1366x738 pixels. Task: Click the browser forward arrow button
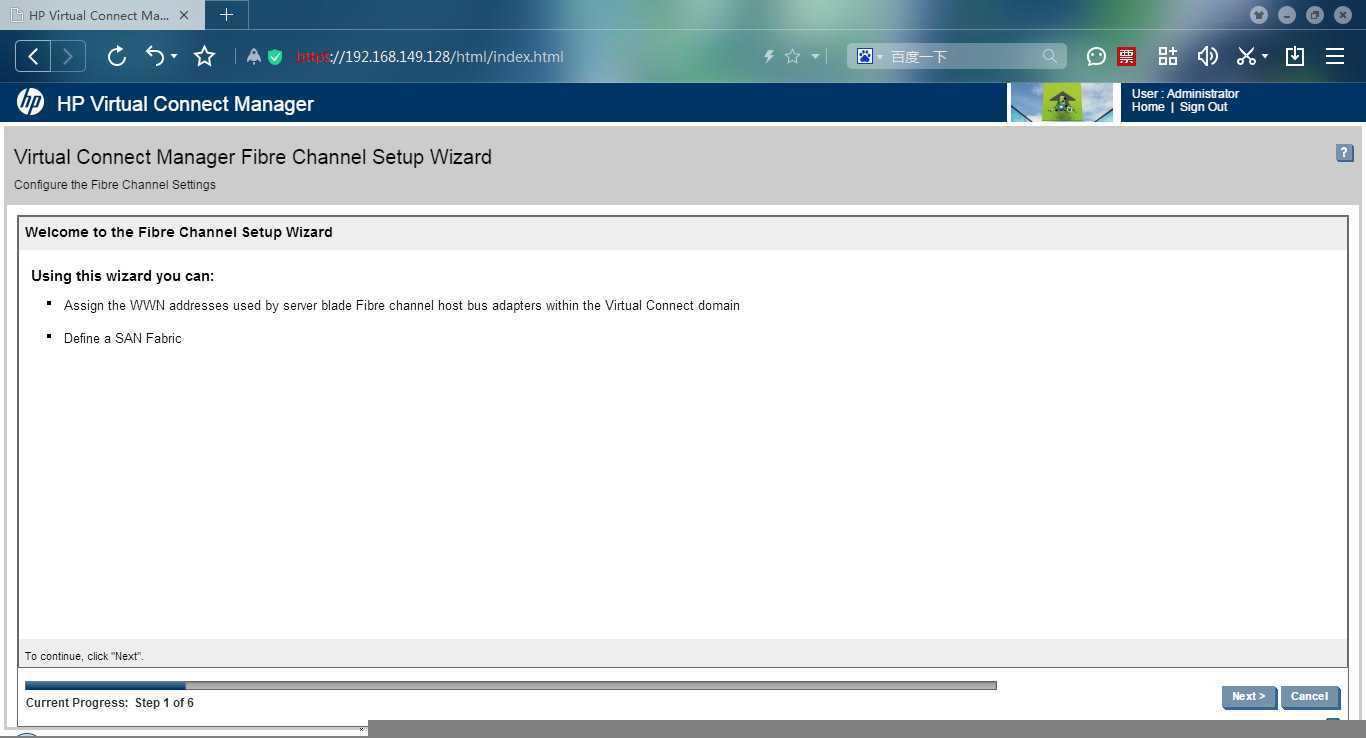68,56
